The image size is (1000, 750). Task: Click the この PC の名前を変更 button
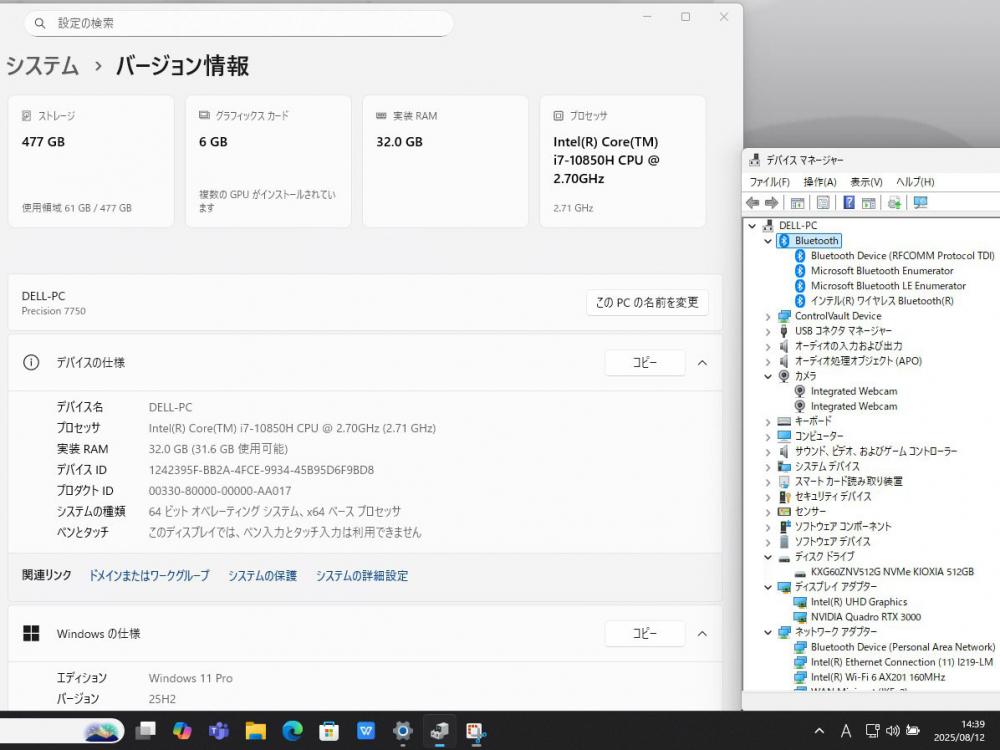(x=647, y=303)
